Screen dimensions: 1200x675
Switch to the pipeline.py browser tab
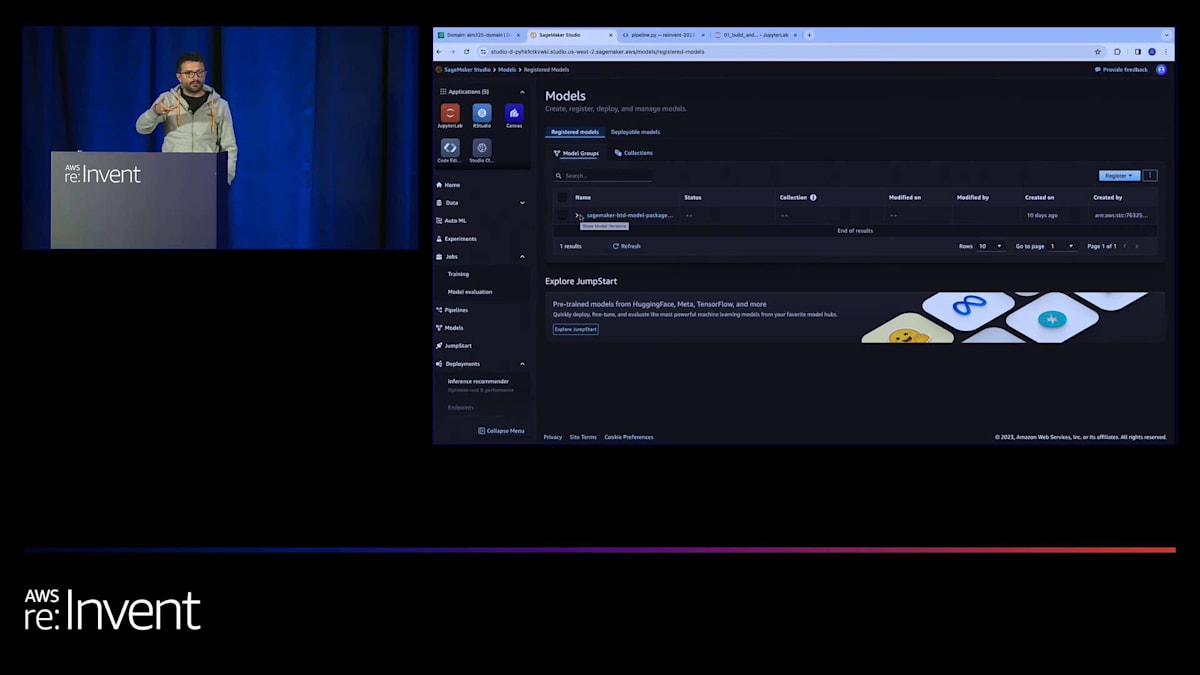pos(662,35)
